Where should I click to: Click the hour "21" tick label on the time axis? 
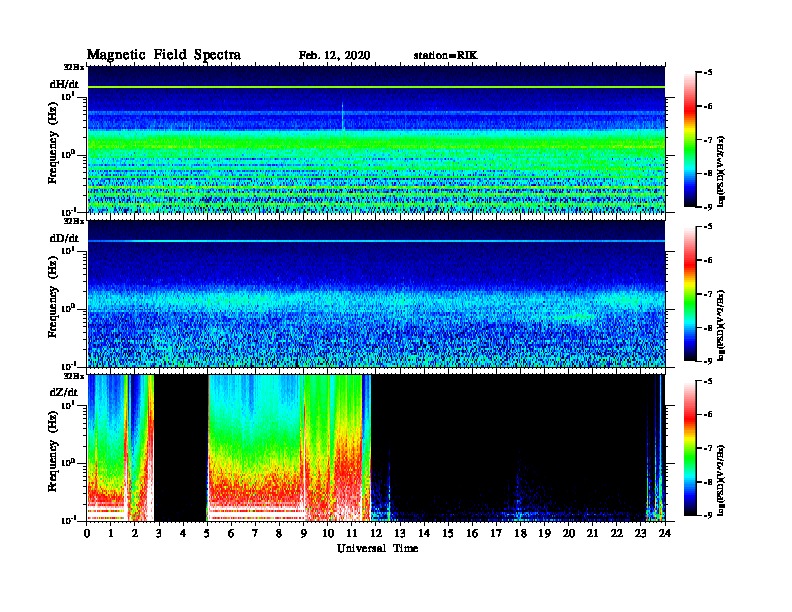(592, 533)
